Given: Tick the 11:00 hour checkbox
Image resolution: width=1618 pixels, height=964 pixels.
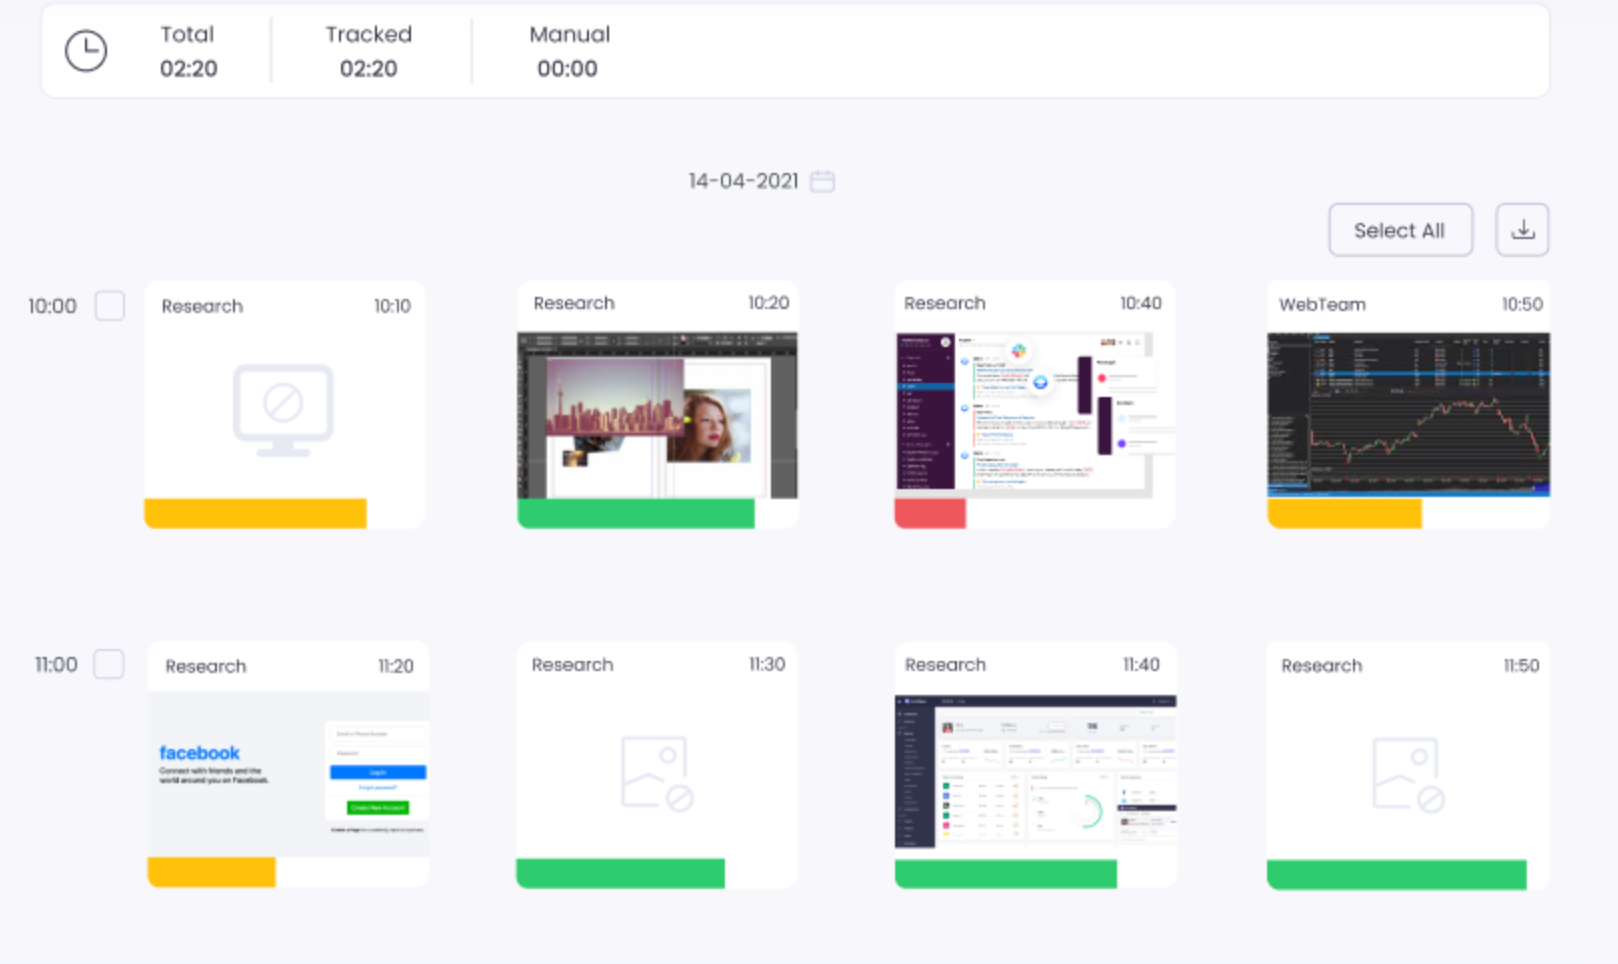Looking at the screenshot, I should click(x=109, y=664).
